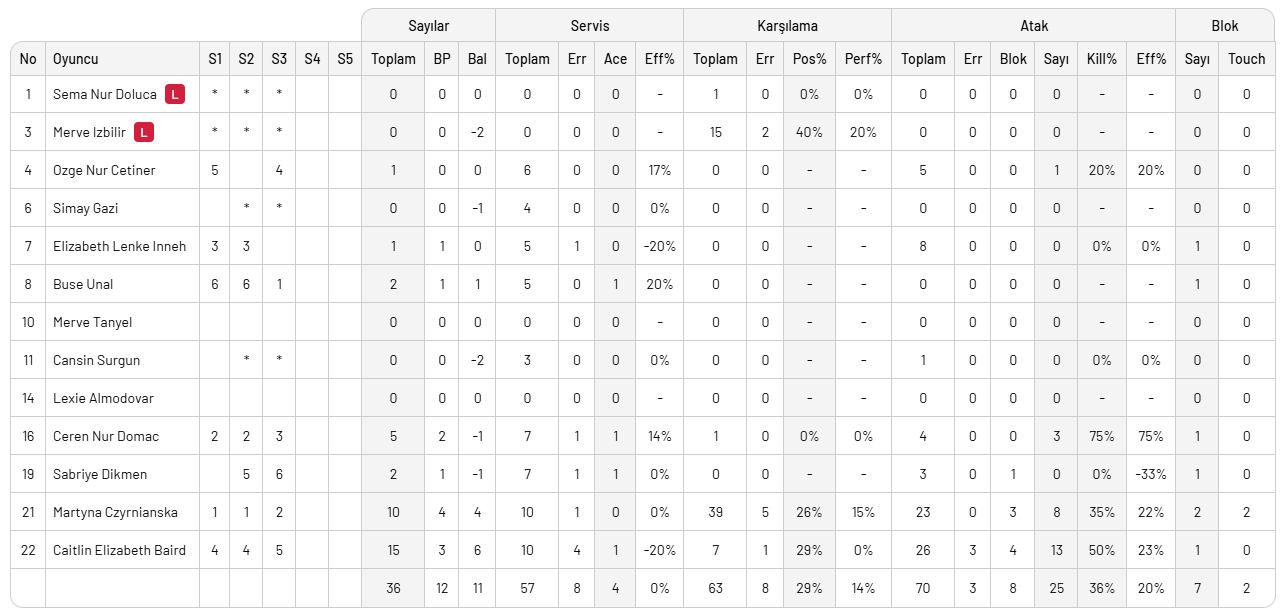Click the libero badge beside Merve Izbilir
The height and width of the screenshot is (613, 1286).
point(144,133)
